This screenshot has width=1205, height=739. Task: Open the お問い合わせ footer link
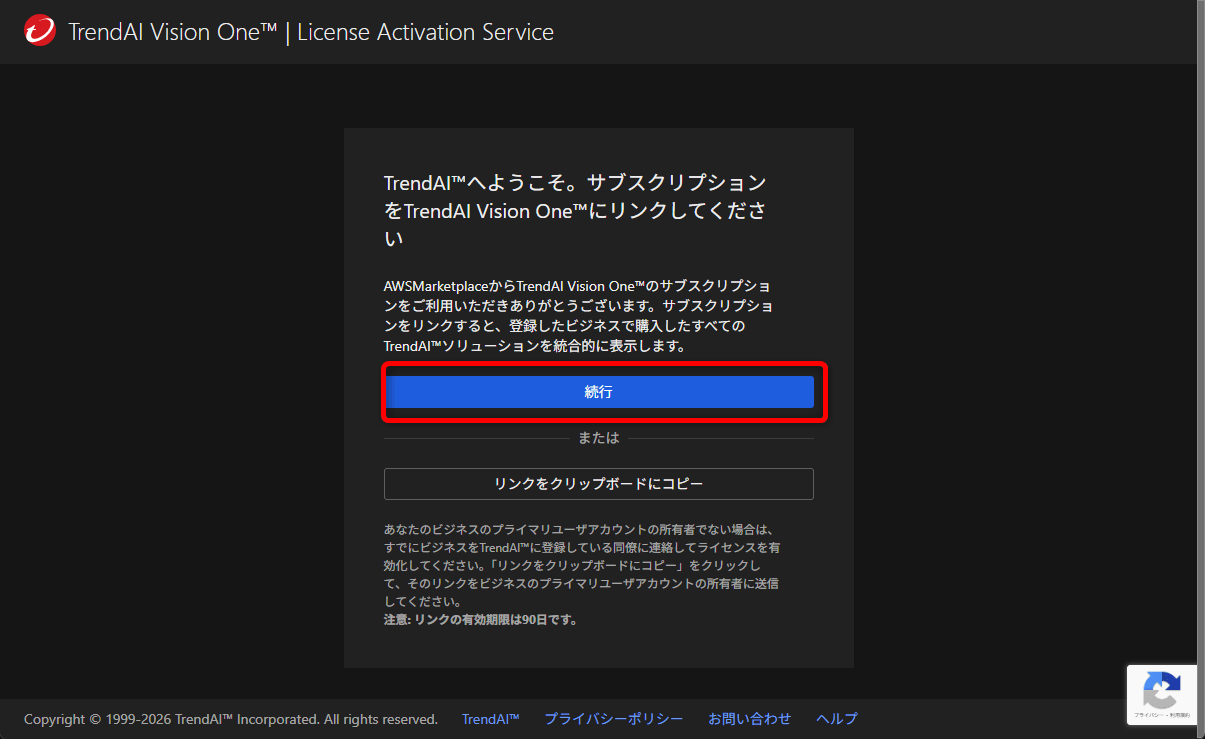click(750, 719)
